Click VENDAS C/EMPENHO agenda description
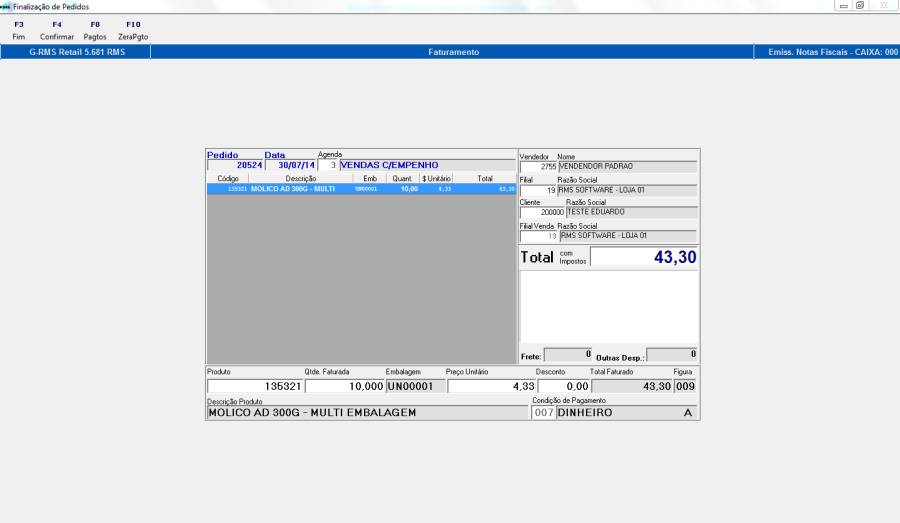 point(428,165)
